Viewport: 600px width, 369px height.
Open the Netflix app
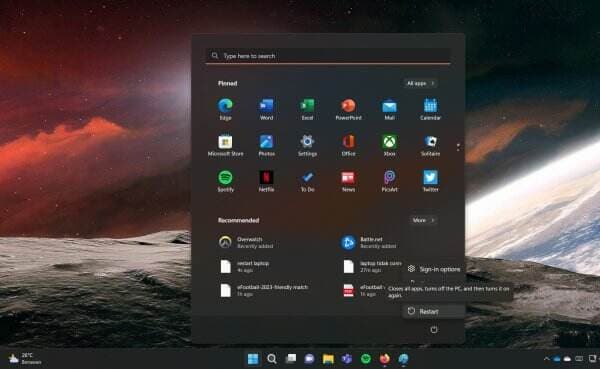coord(266,181)
